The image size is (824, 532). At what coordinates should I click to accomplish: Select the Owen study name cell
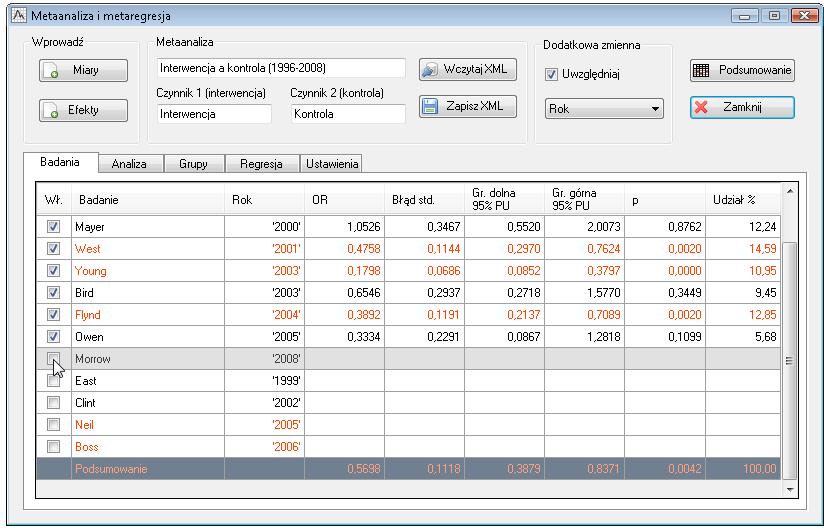(148, 336)
